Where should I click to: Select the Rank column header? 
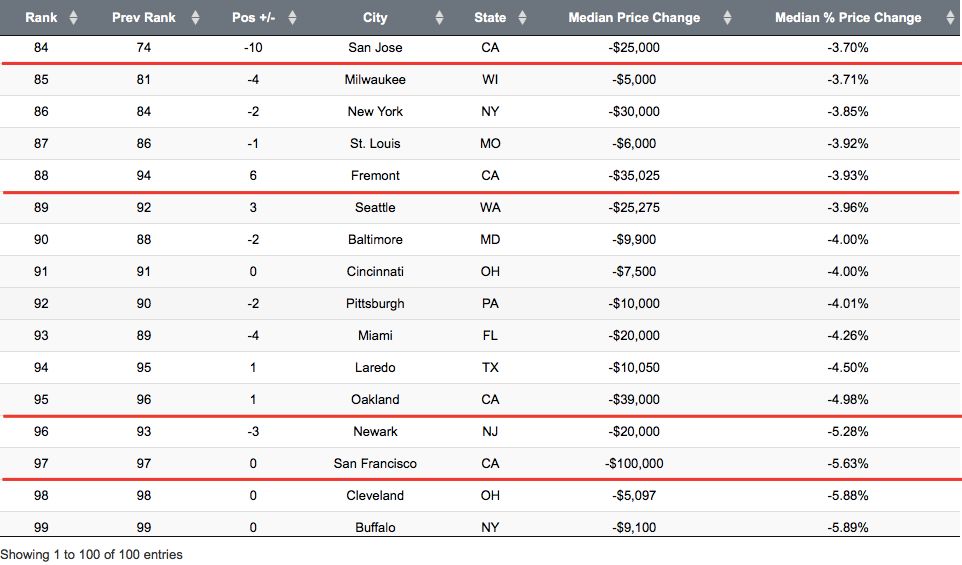[x=41, y=18]
